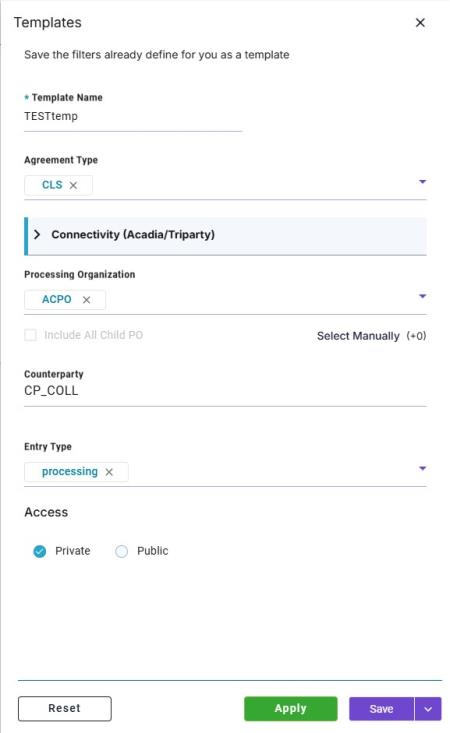Click the Reset button
This screenshot has width=450, height=733.
64,709
